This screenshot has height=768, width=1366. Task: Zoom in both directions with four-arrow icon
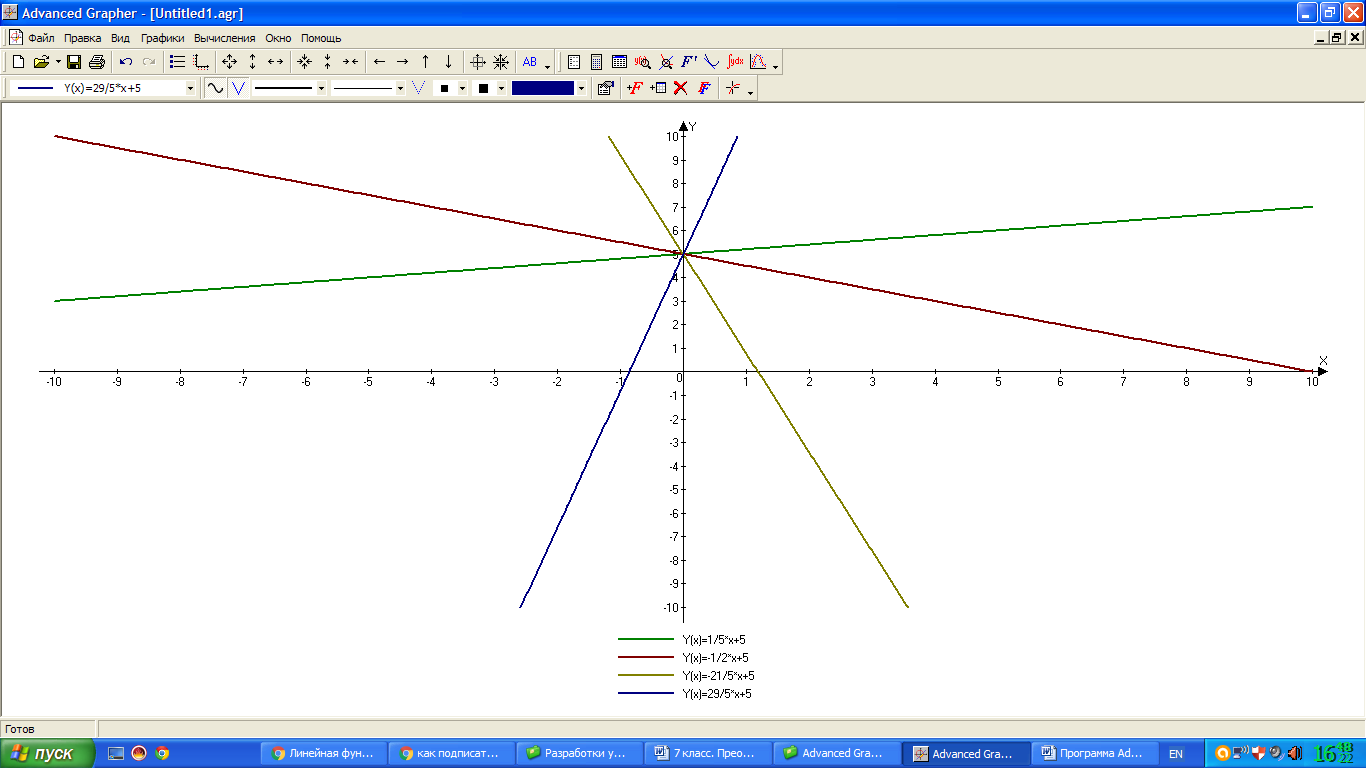coord(230,62)
